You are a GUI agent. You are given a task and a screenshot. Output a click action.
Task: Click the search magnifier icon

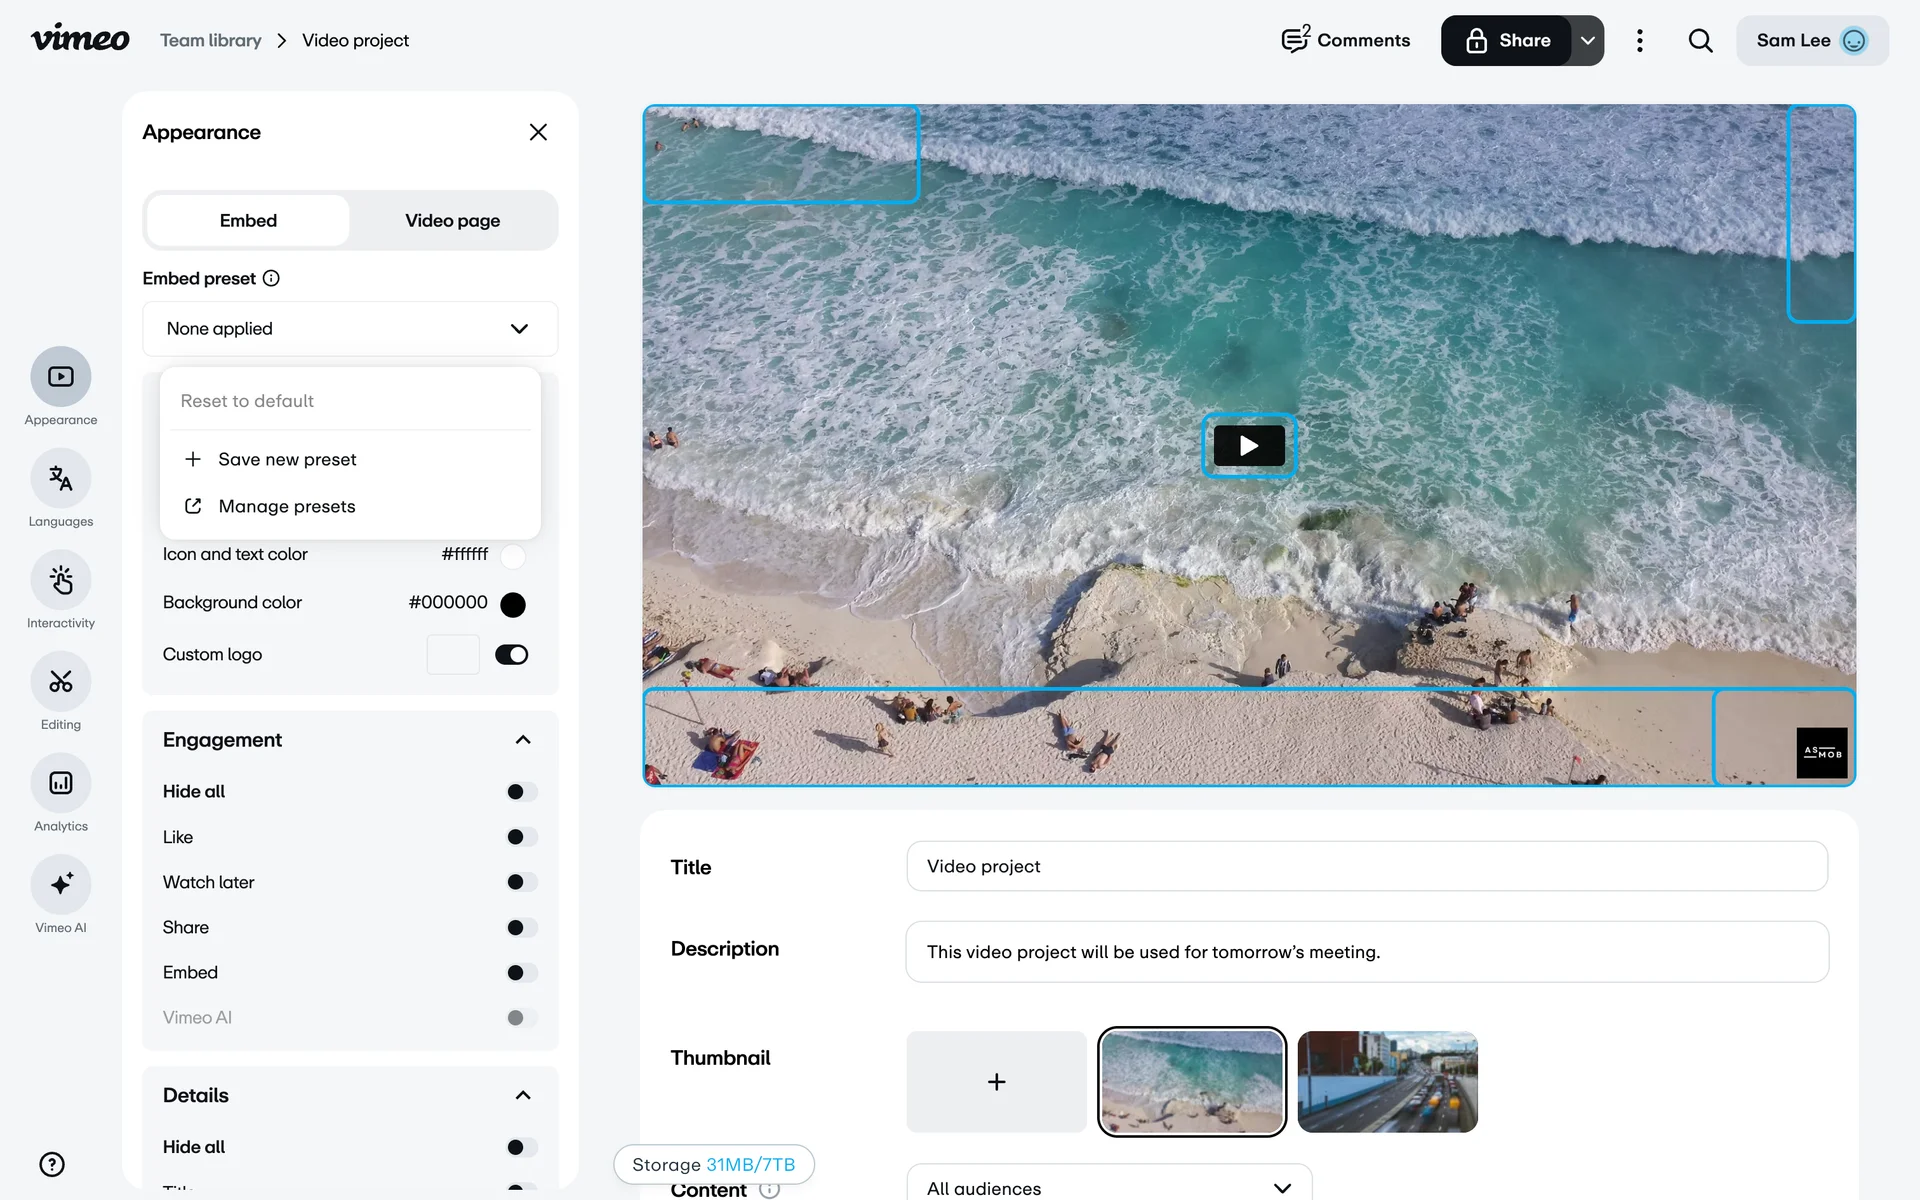point(1700,40)
